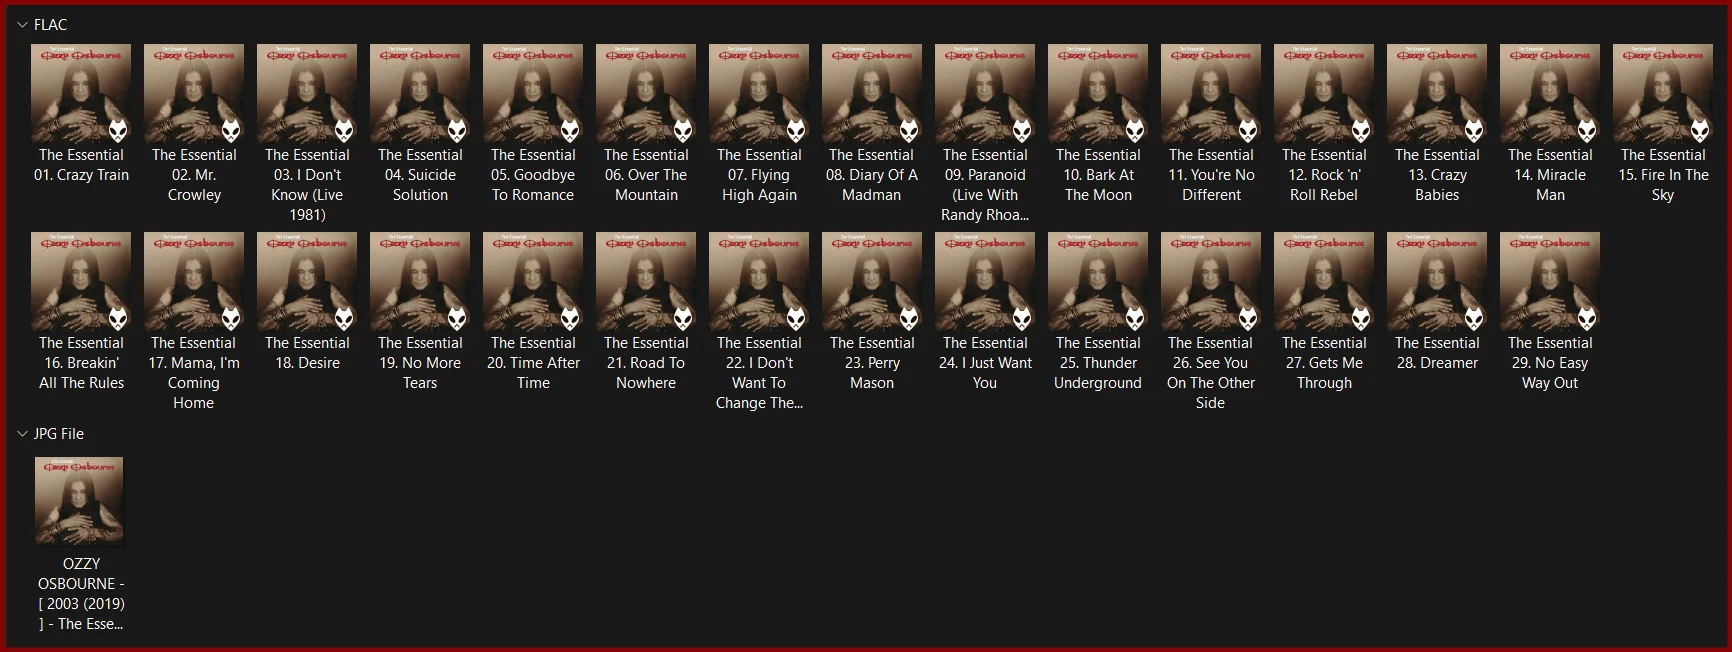This screenshot has width=1732, height=652.
Task: Select the 04. Suicide Solution file icon
Action: click(x=420, y=94)
